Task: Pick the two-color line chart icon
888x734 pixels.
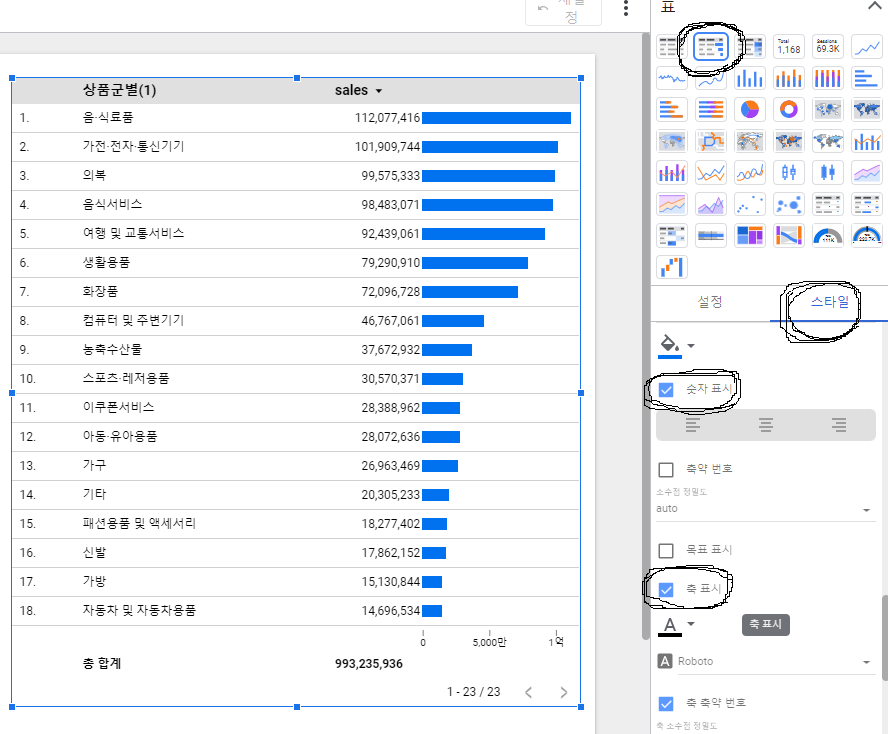Action: [x=711, y=172]
